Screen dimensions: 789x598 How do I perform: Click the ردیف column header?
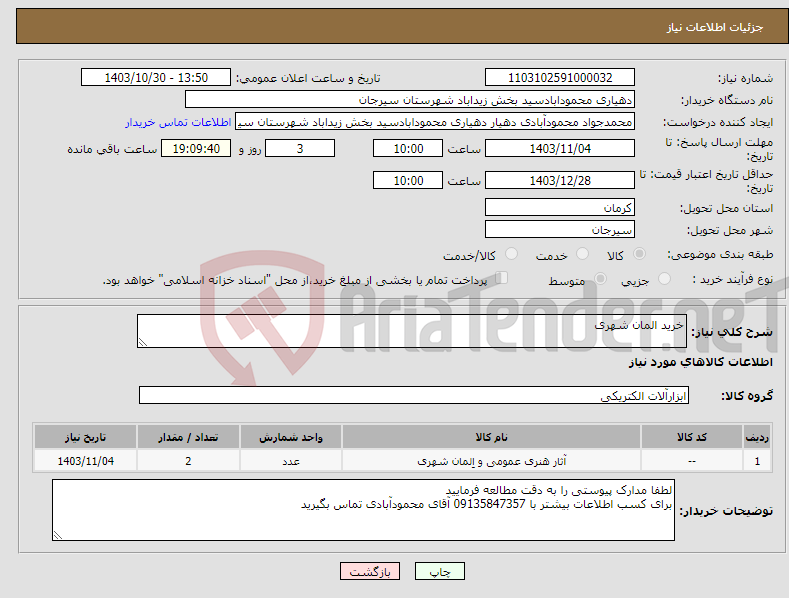point(757,437)
